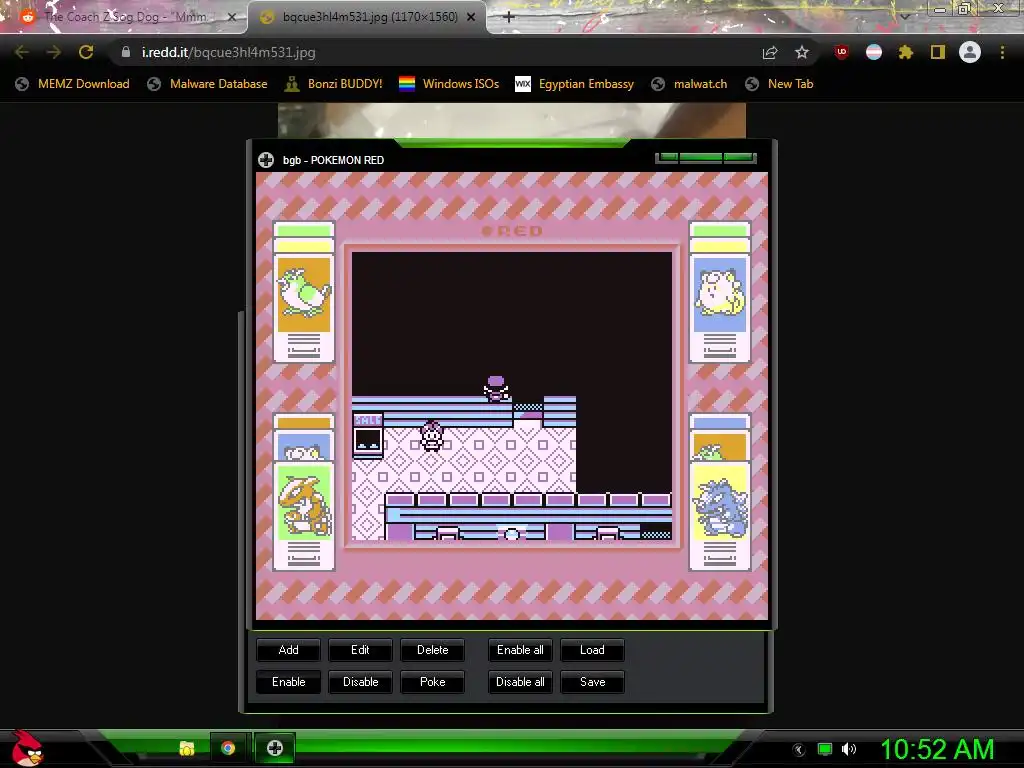1024x768 pixels.
Task: Go back in browser history
Action: click(x=22, y=52)
